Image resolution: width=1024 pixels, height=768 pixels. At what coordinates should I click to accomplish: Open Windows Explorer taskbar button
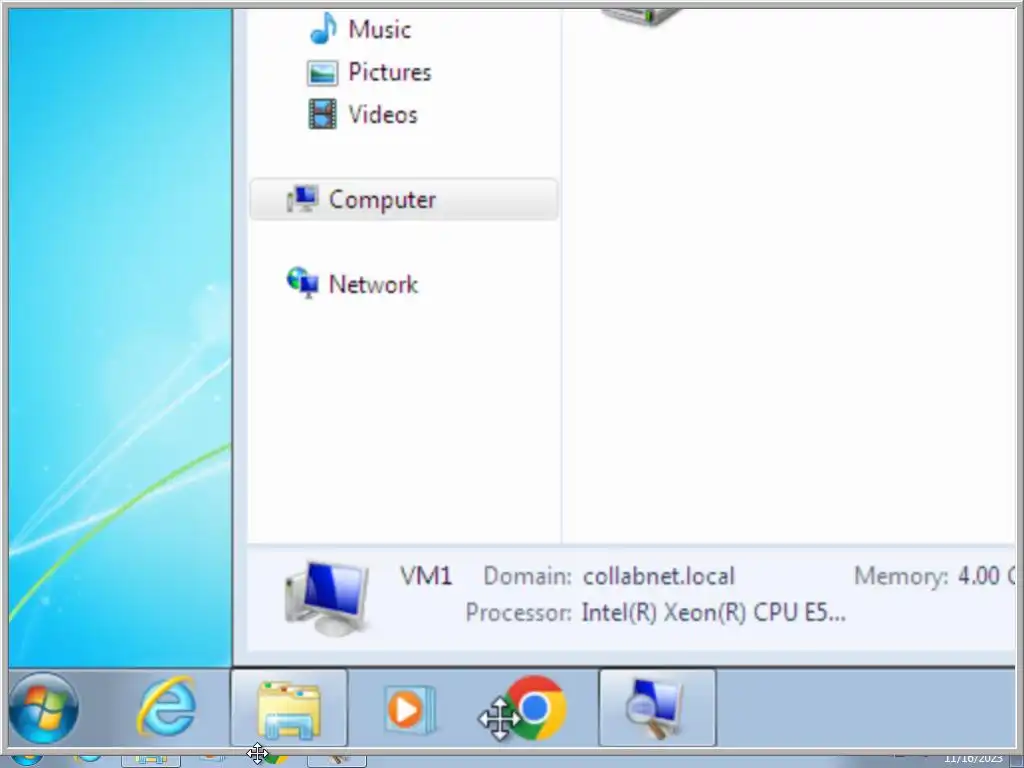(289, 709)
